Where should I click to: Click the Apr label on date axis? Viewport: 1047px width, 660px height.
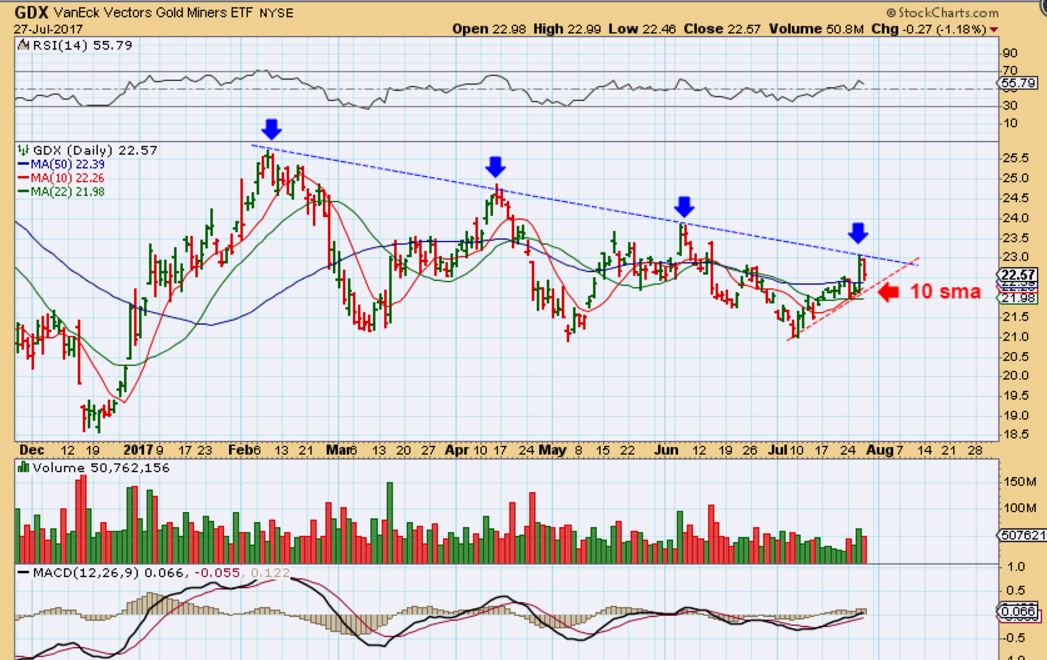click(x=457, y=450)
